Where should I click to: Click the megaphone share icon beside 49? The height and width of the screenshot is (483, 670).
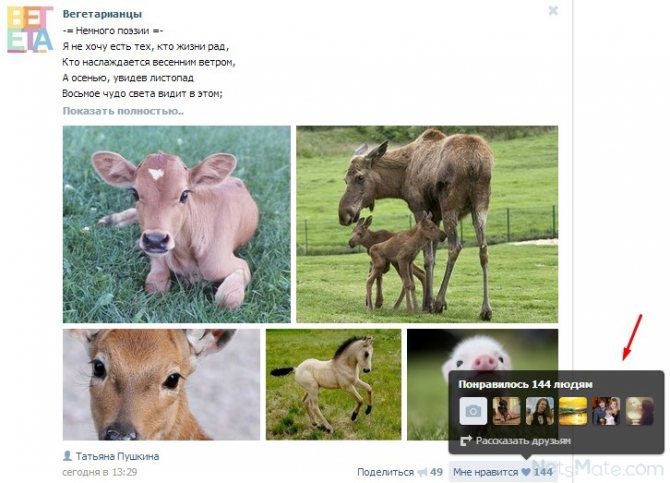(x=422, y=472)
